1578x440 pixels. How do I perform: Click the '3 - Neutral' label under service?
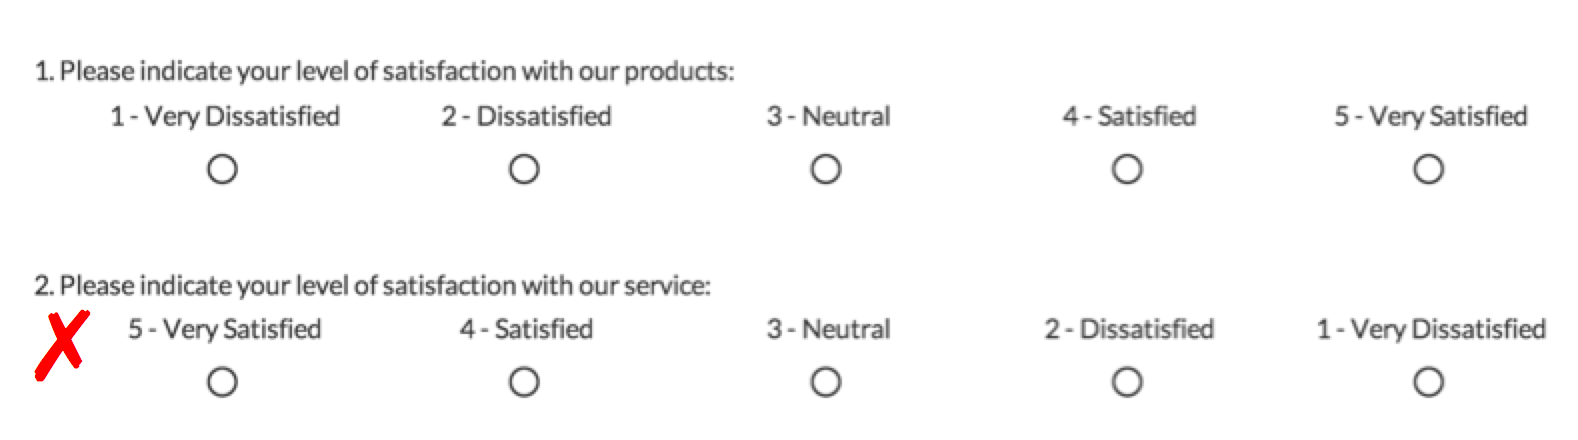click(x=828, y=329)
